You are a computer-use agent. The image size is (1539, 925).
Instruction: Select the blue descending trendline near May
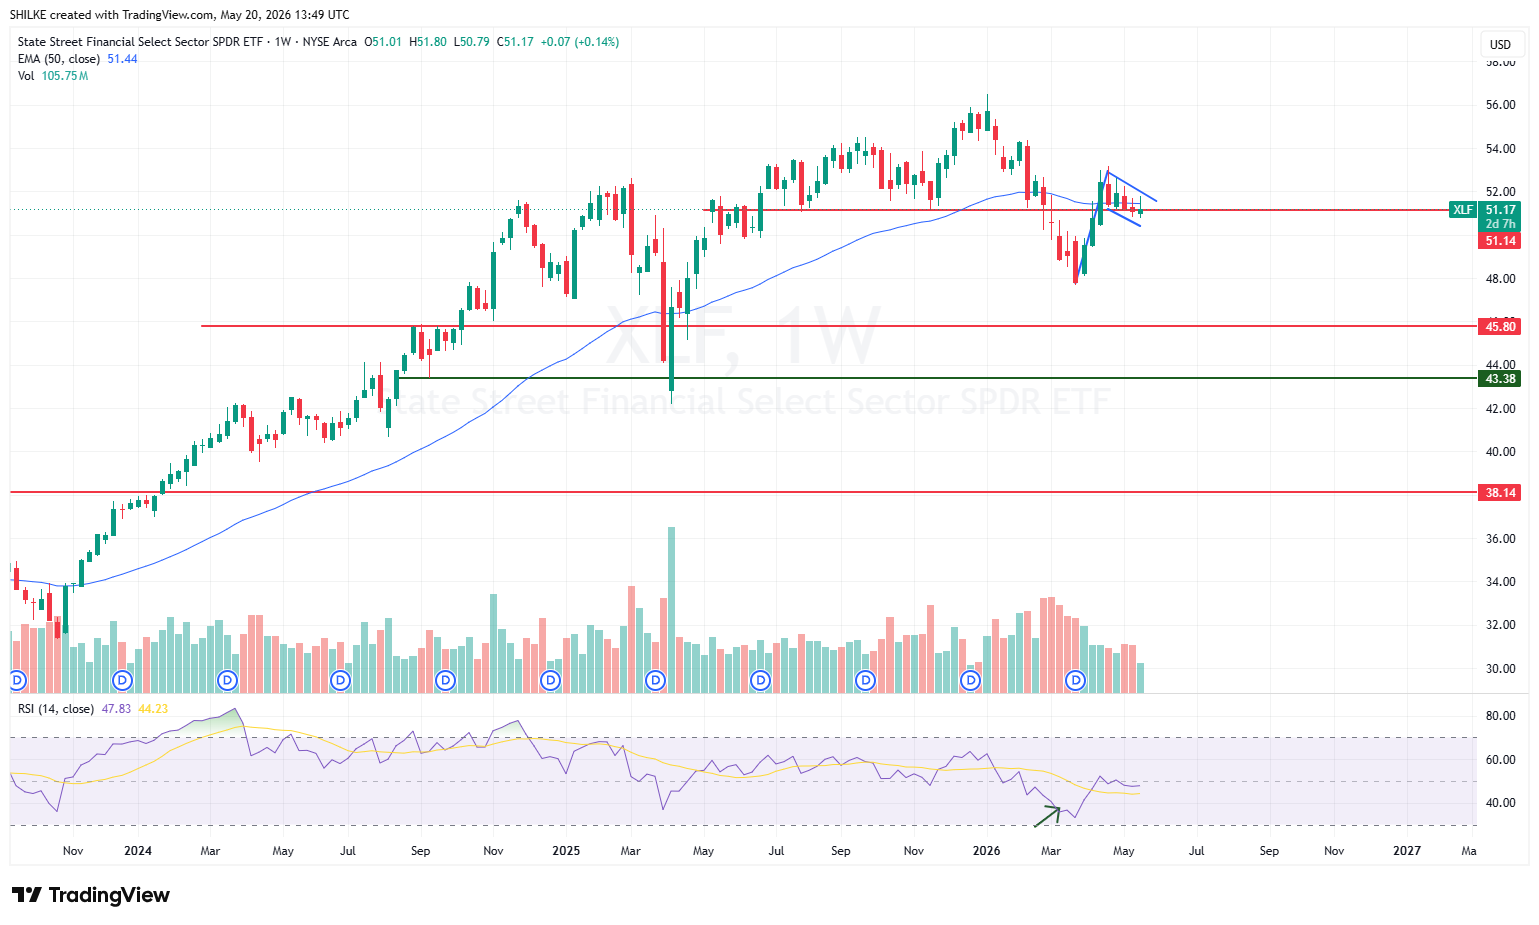pyautogui.click(x=1132, y=187)
